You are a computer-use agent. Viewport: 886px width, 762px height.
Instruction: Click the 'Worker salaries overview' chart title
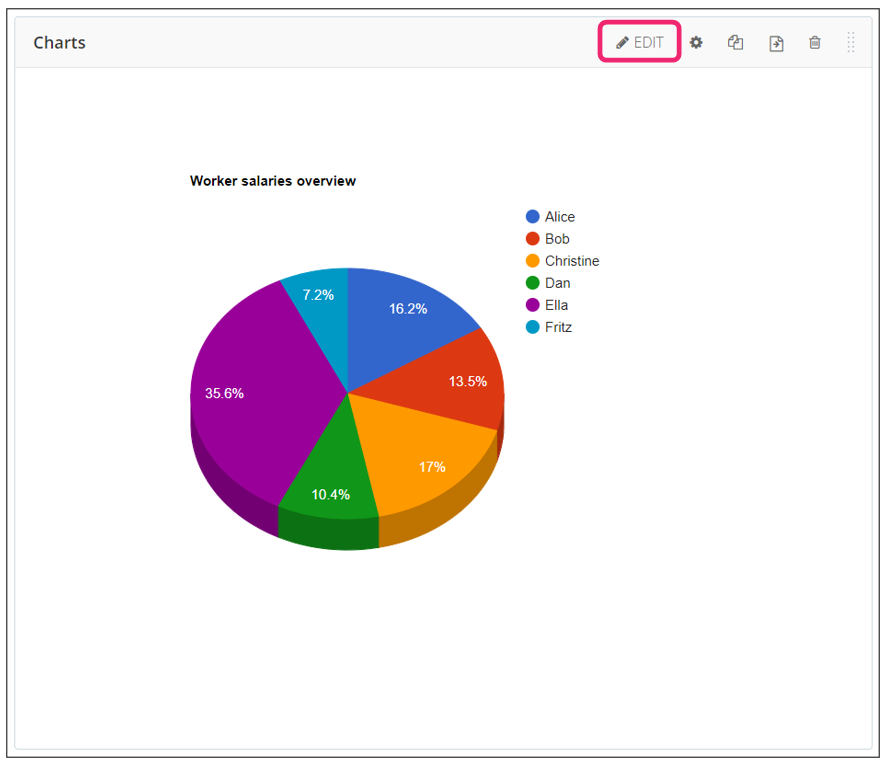coord(273,181)
